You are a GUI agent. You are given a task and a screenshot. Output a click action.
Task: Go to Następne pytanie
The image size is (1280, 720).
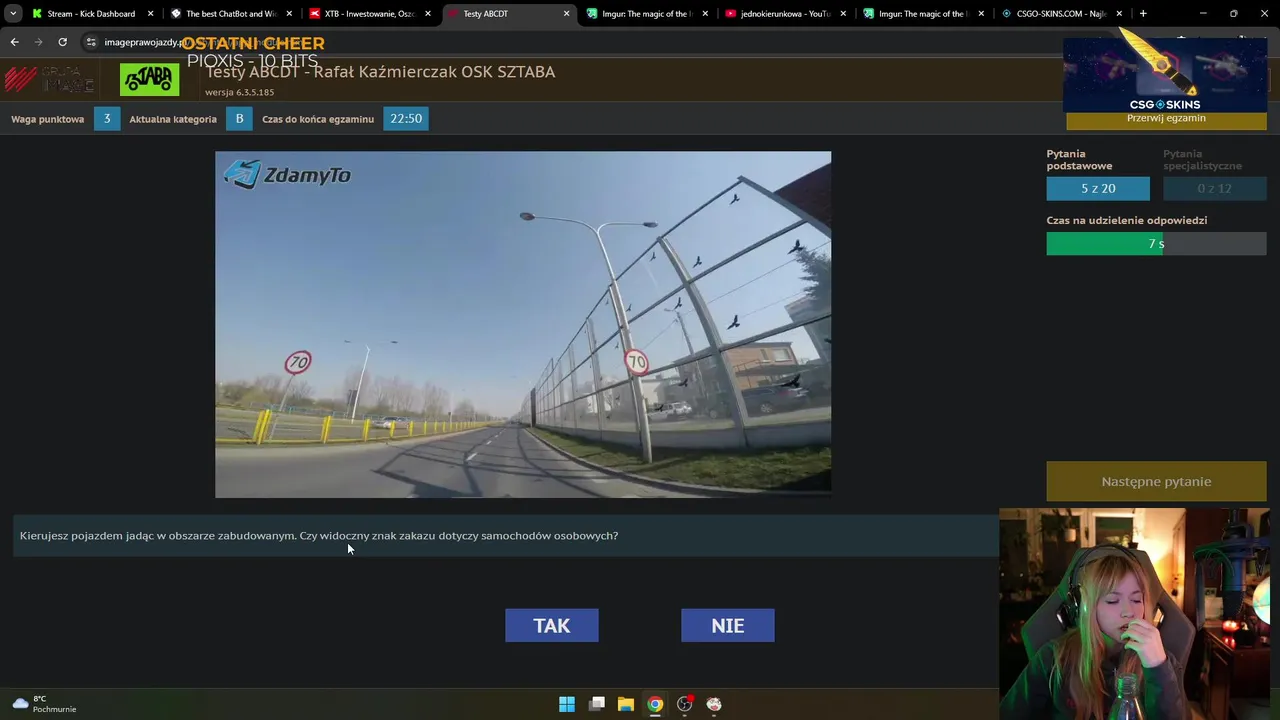point(1156,481)
